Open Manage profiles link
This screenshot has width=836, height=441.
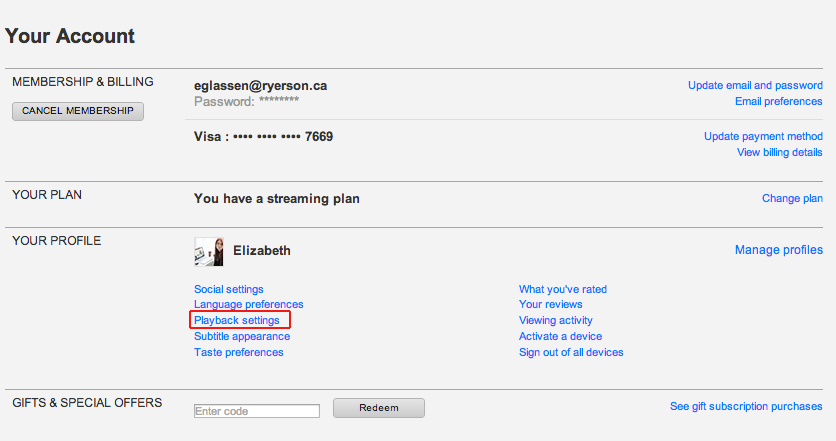click(x=778, y=250)
